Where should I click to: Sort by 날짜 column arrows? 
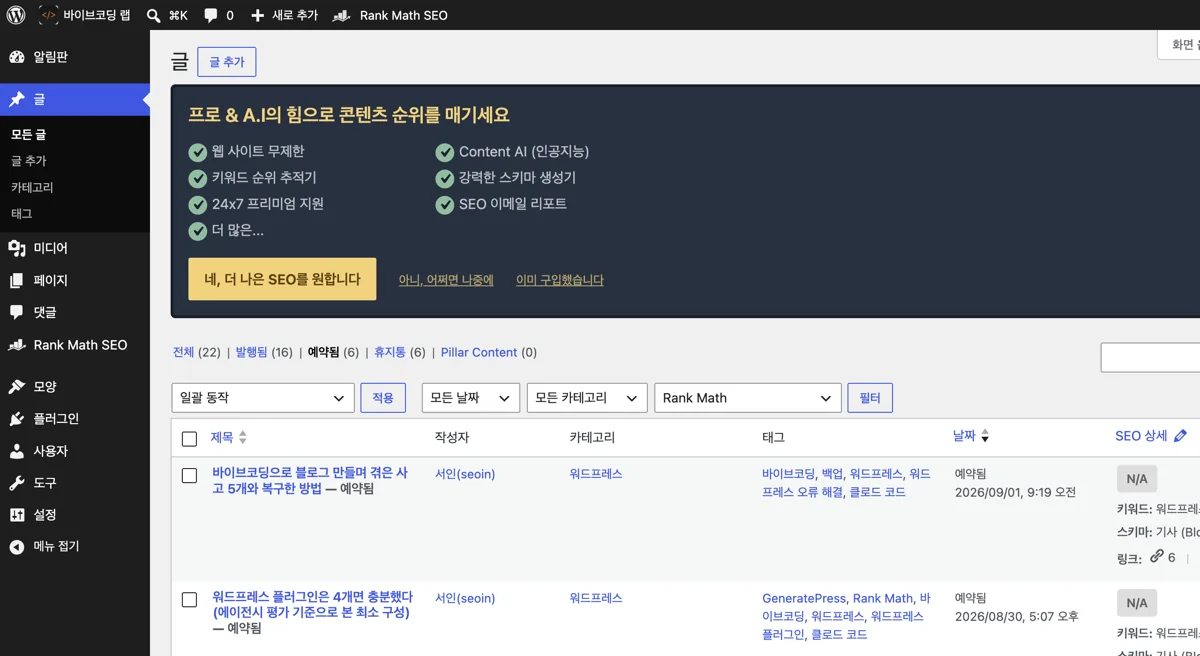(x=985, y=436)
